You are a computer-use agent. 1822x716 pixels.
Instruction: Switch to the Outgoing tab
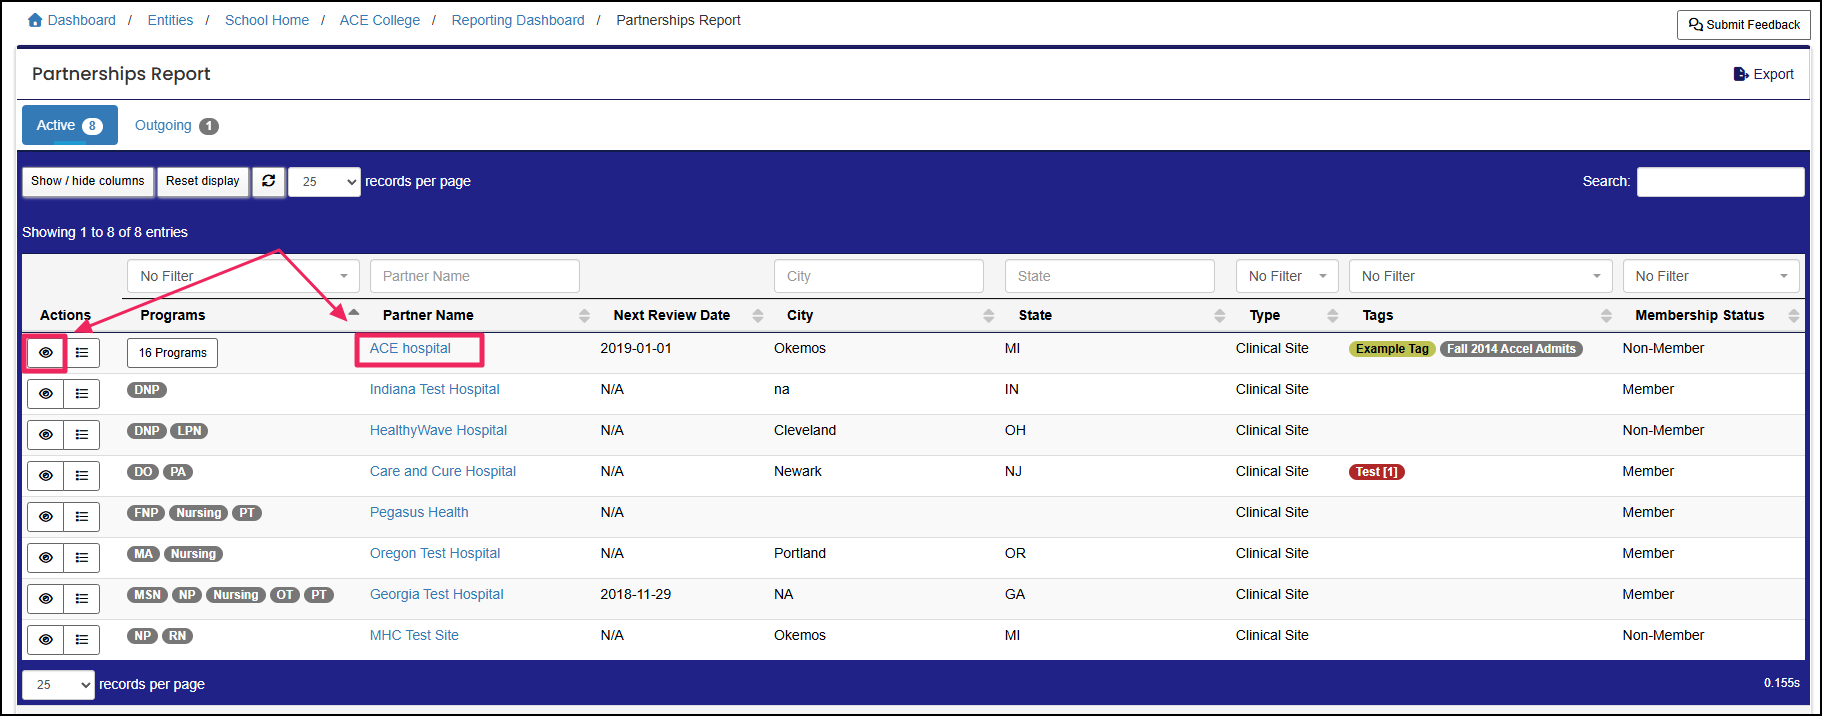click(176, 125)
